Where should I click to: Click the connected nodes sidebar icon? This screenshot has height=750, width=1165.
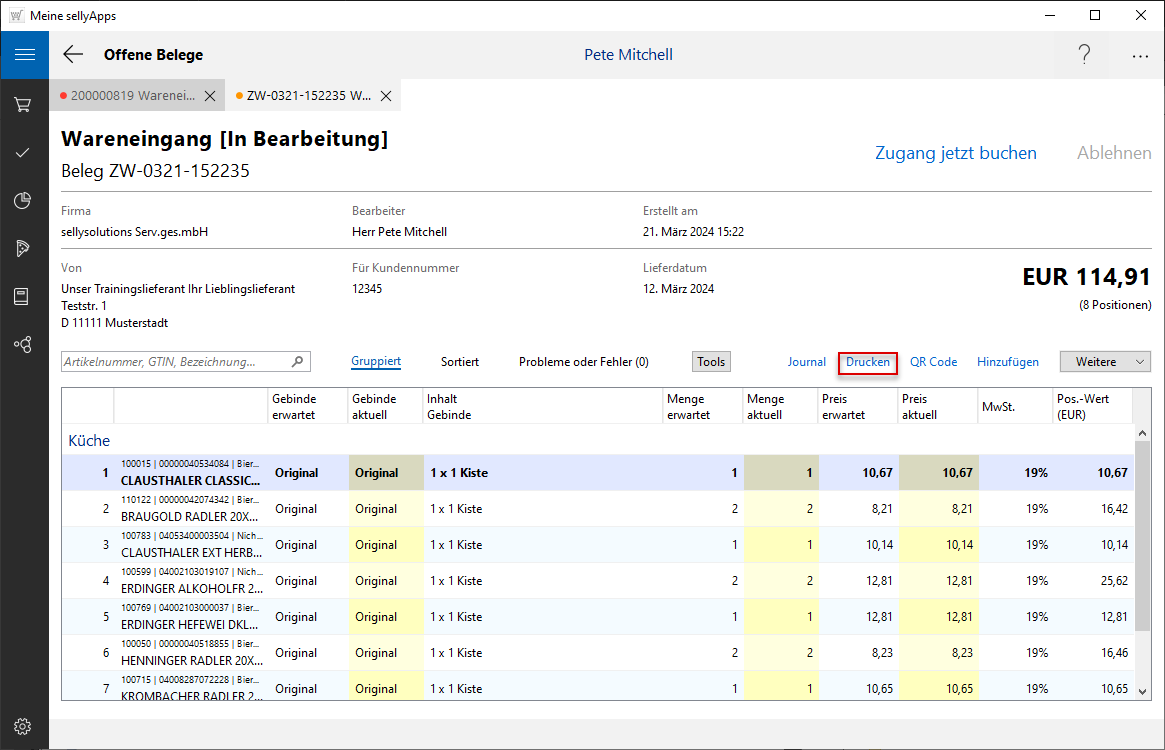click(24, 345)
